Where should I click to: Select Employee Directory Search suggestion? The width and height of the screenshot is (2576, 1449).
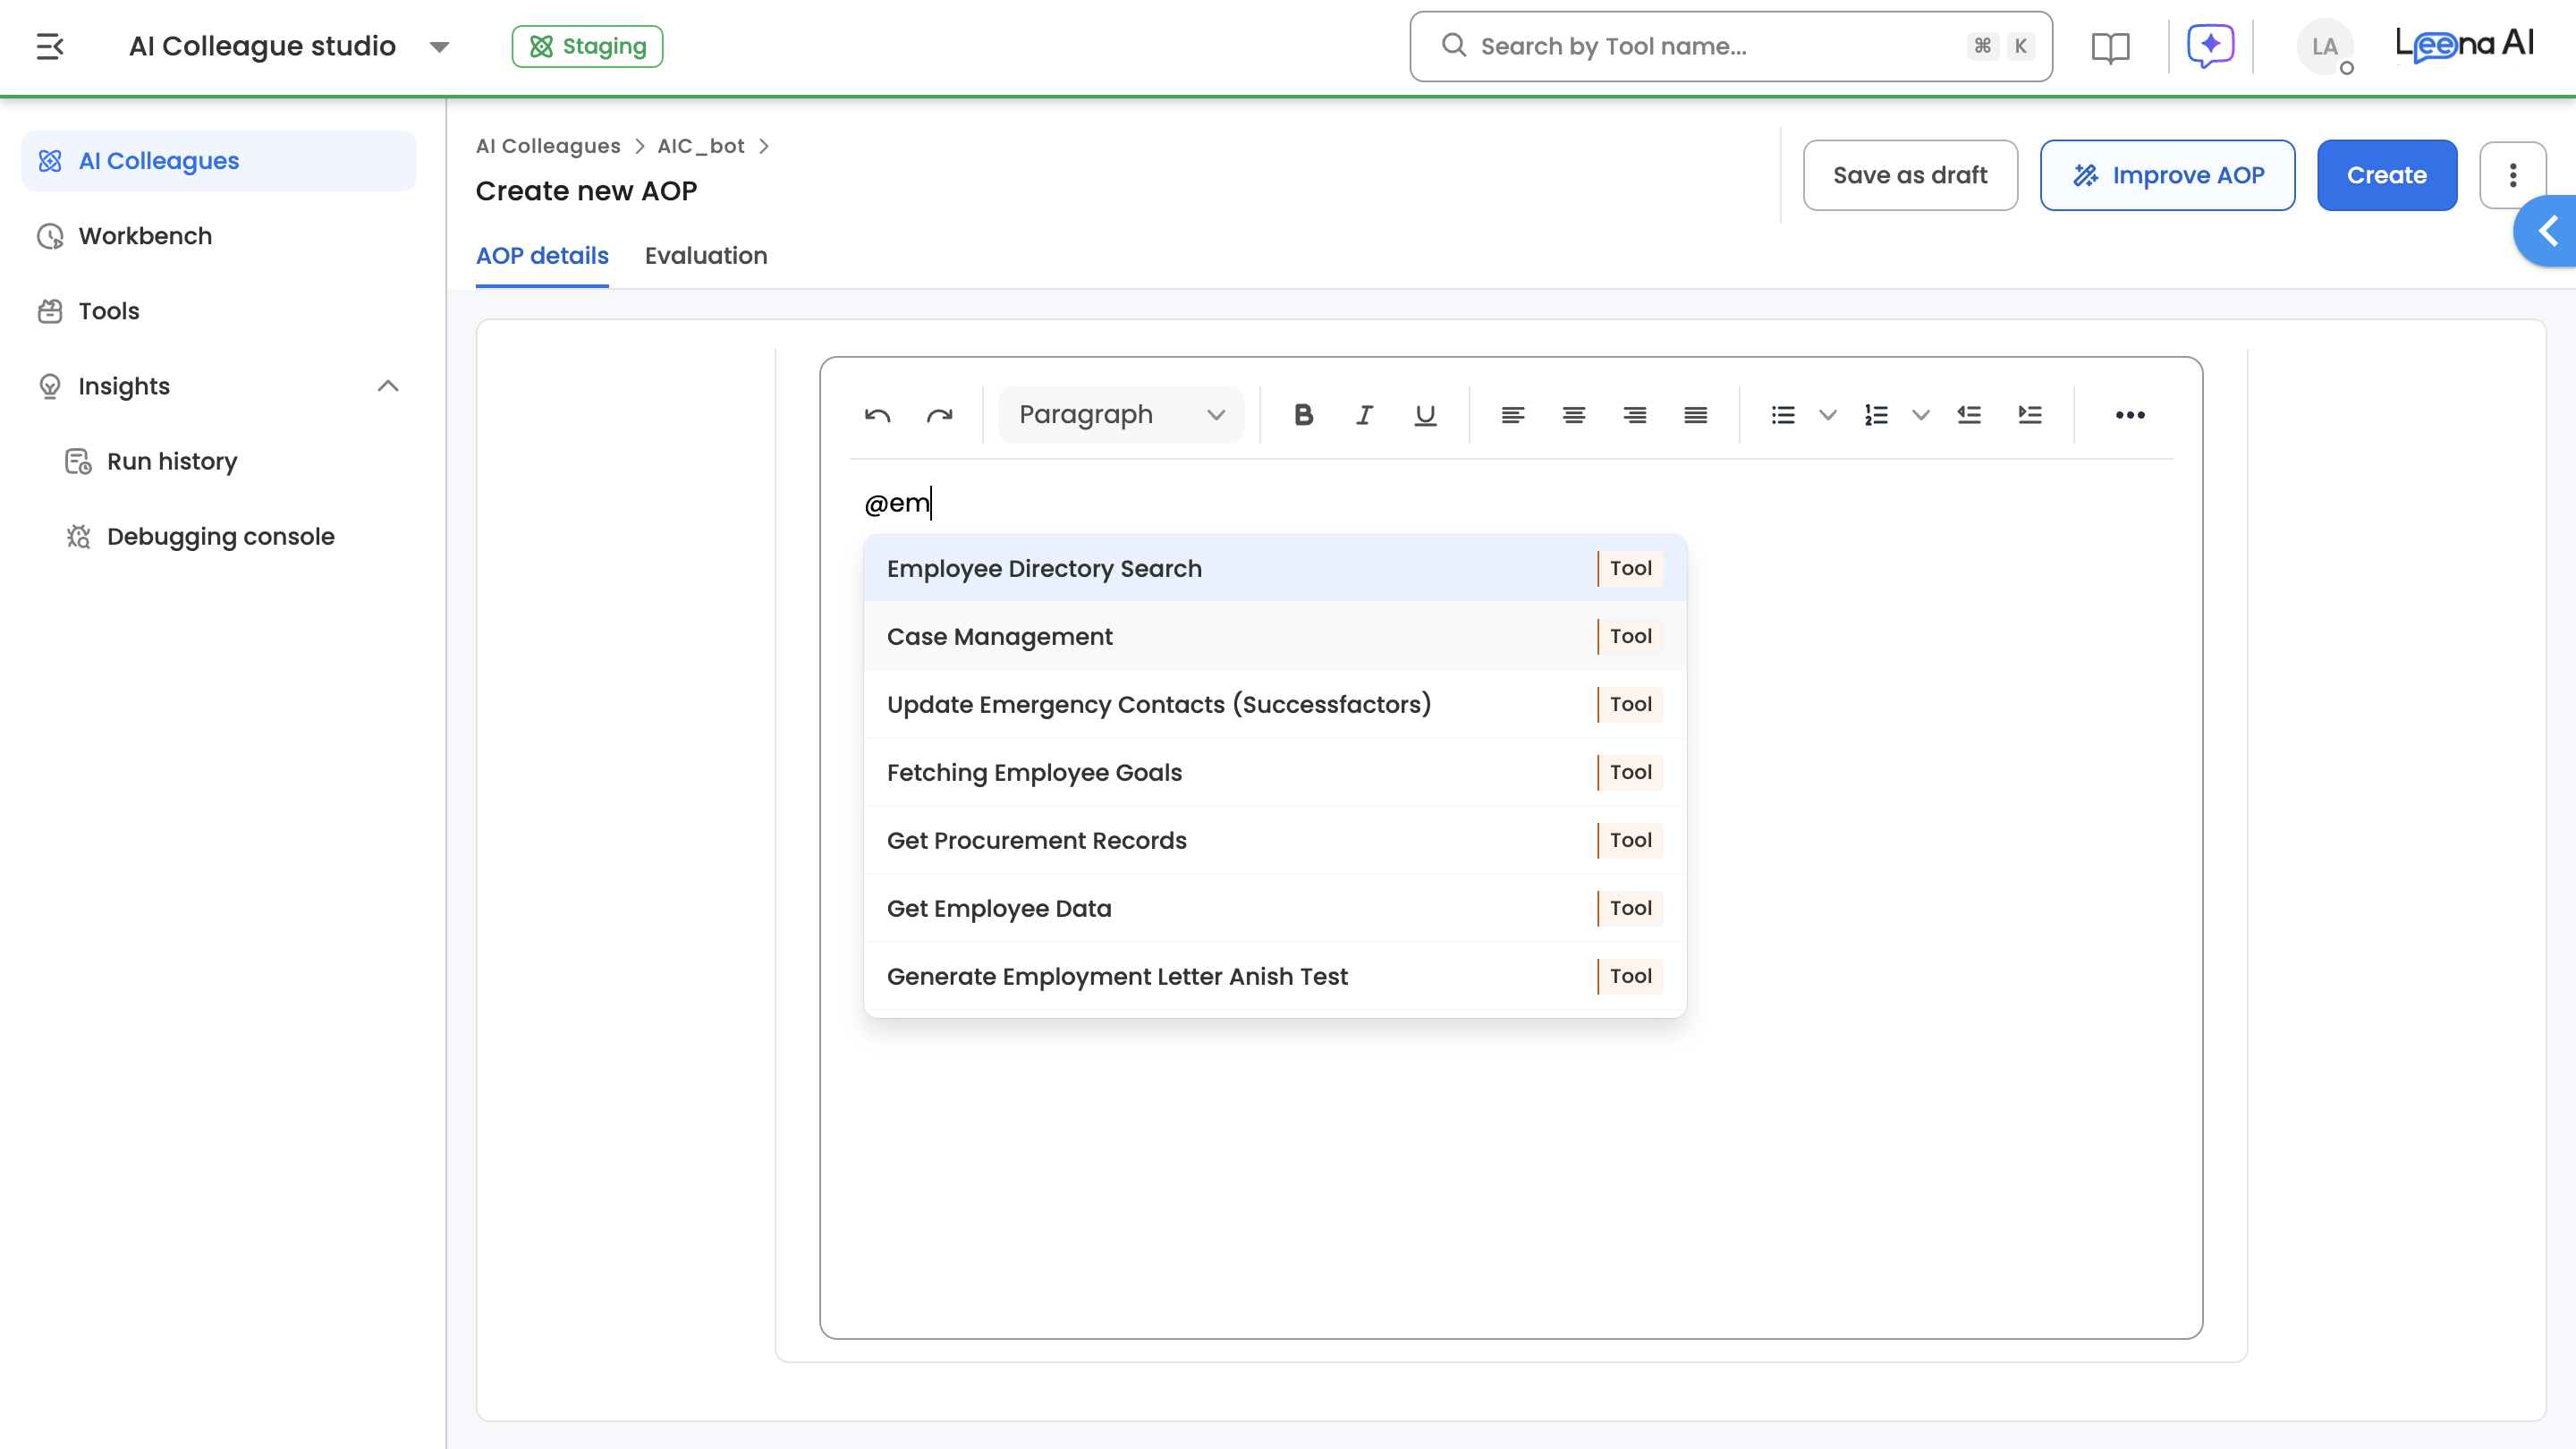(1274, 568)
